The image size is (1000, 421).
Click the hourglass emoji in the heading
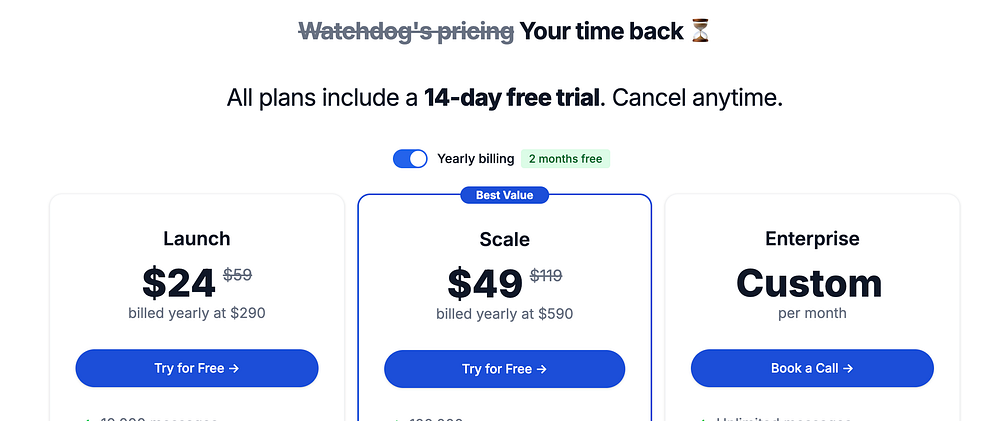point(700,31)
